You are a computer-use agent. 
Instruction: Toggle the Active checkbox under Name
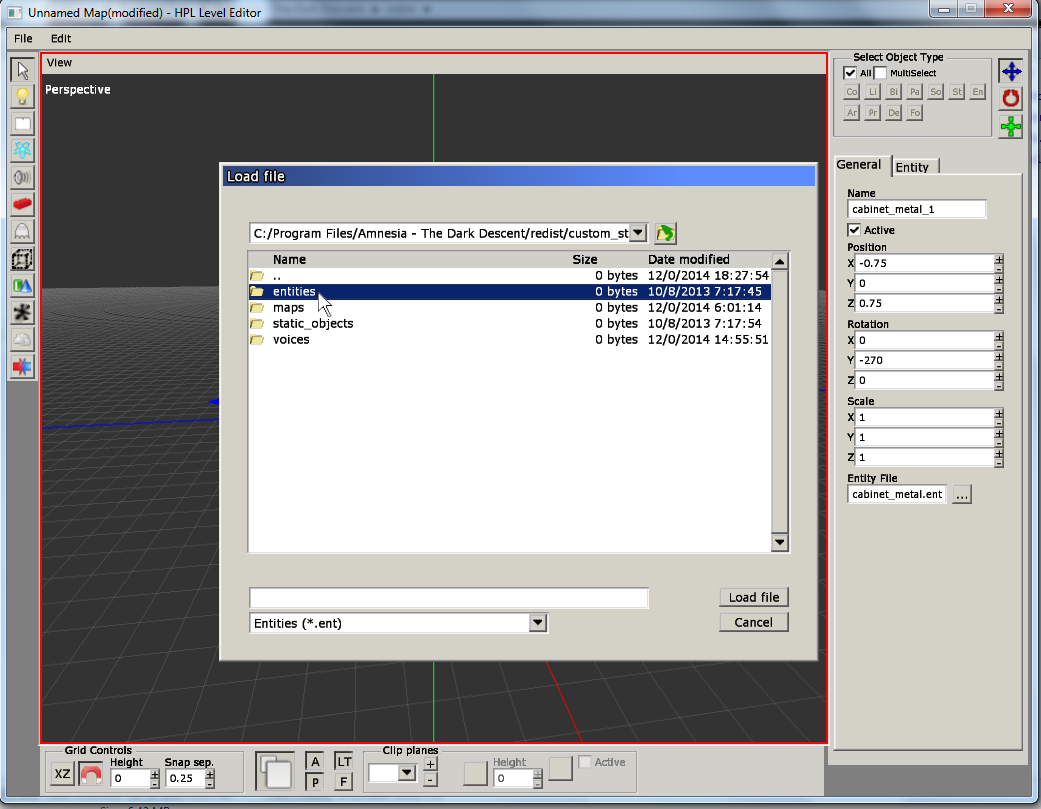pos(854,230)
